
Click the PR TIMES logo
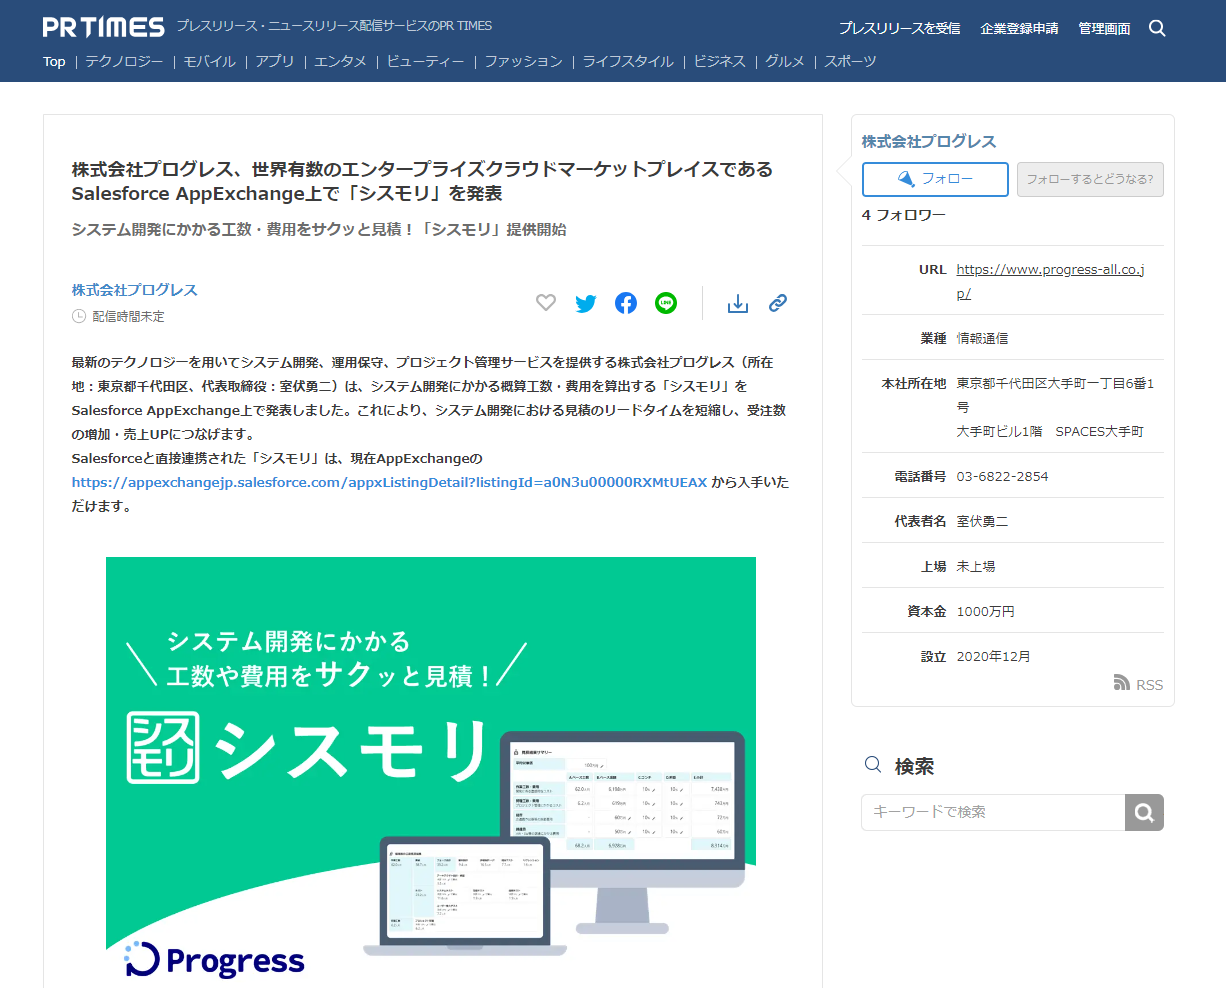tap(104, 27)
